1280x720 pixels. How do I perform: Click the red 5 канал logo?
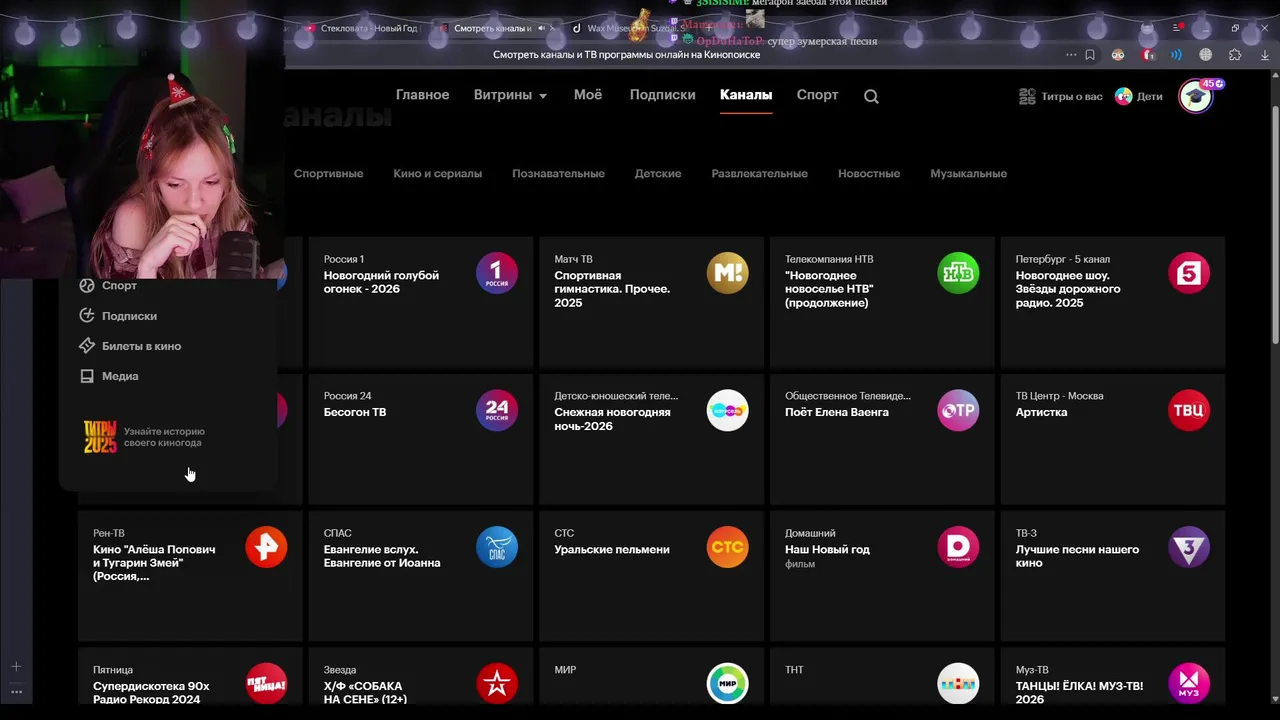click(1189, 273)
